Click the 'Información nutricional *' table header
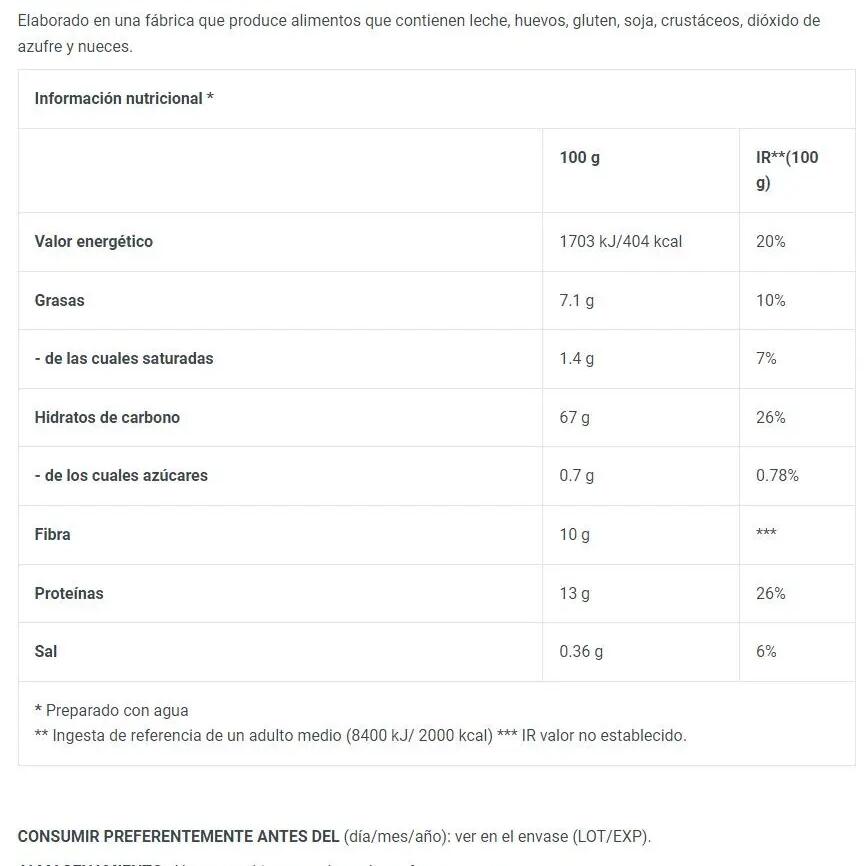The image size is (866, 866). click(124, 98)
